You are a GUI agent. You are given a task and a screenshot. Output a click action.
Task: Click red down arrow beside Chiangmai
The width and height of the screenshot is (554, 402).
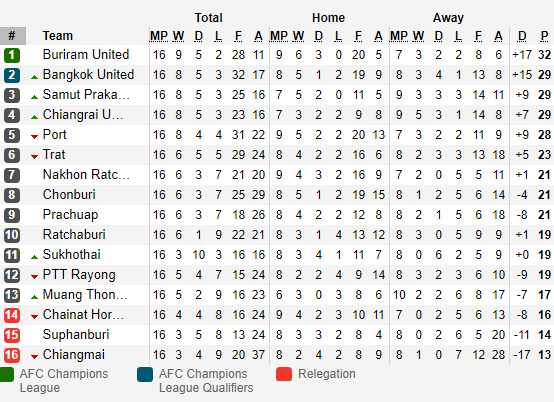(34, 357)
